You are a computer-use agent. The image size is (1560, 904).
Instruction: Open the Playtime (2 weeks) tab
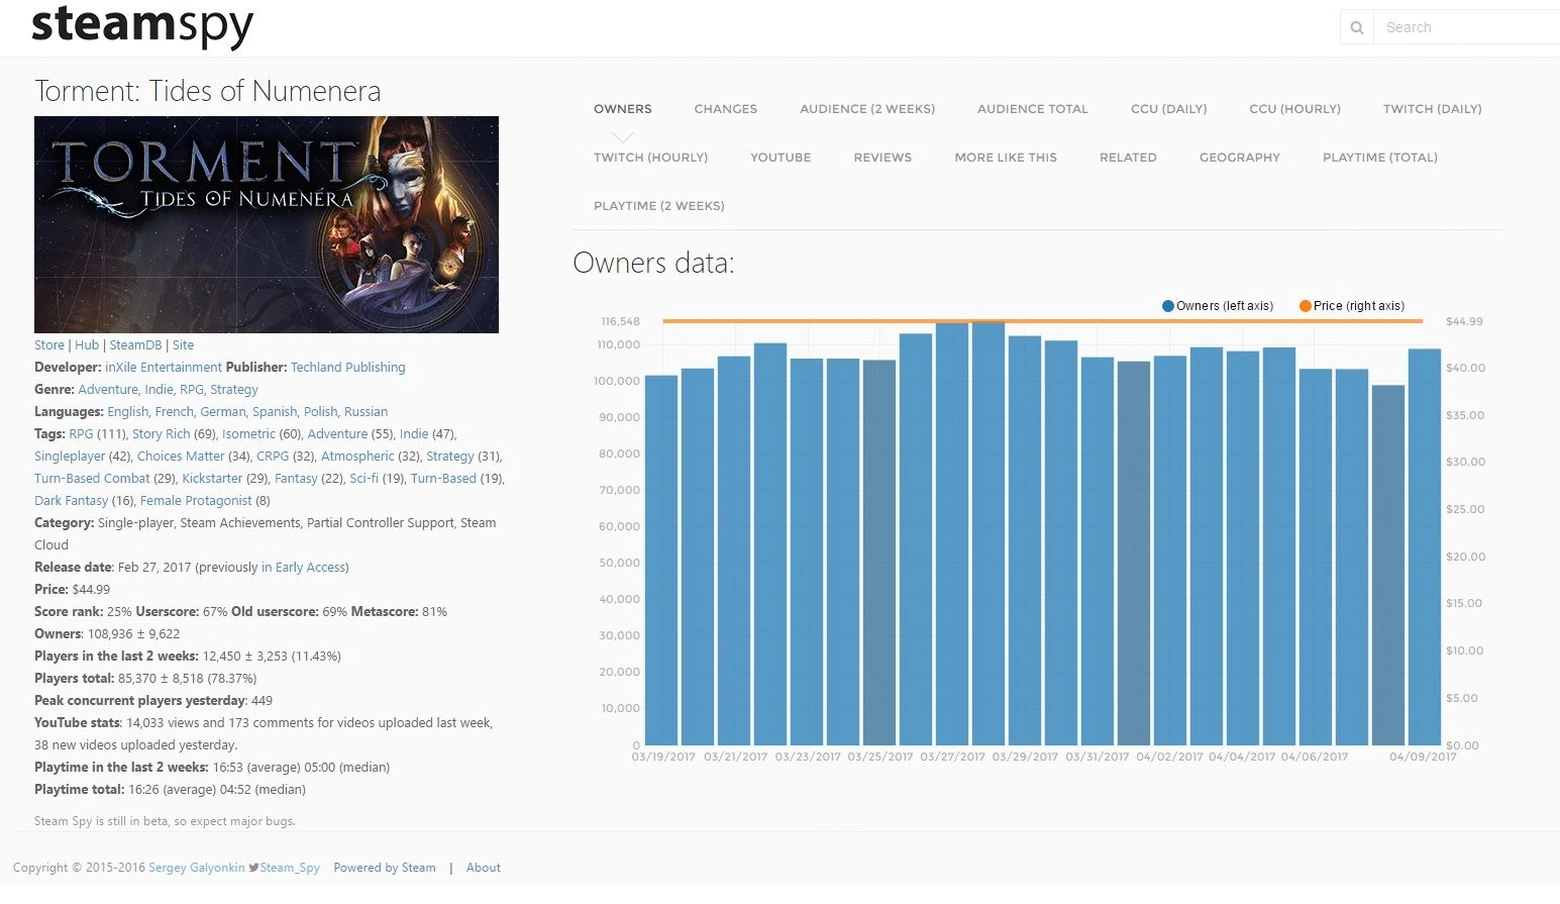pyautogui.click(x=658, y=206)
